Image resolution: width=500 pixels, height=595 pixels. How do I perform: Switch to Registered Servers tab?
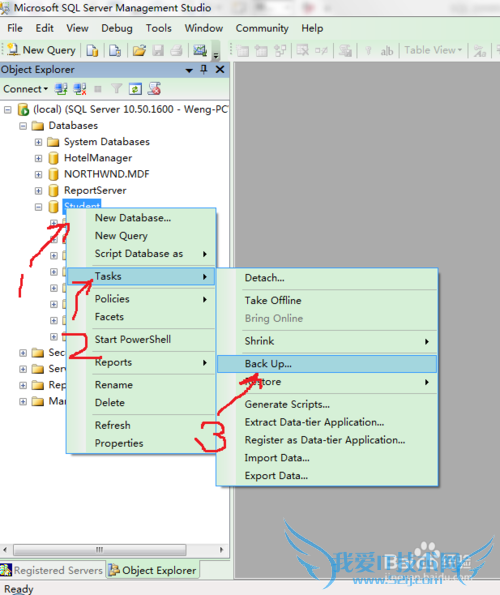point(52,570)
